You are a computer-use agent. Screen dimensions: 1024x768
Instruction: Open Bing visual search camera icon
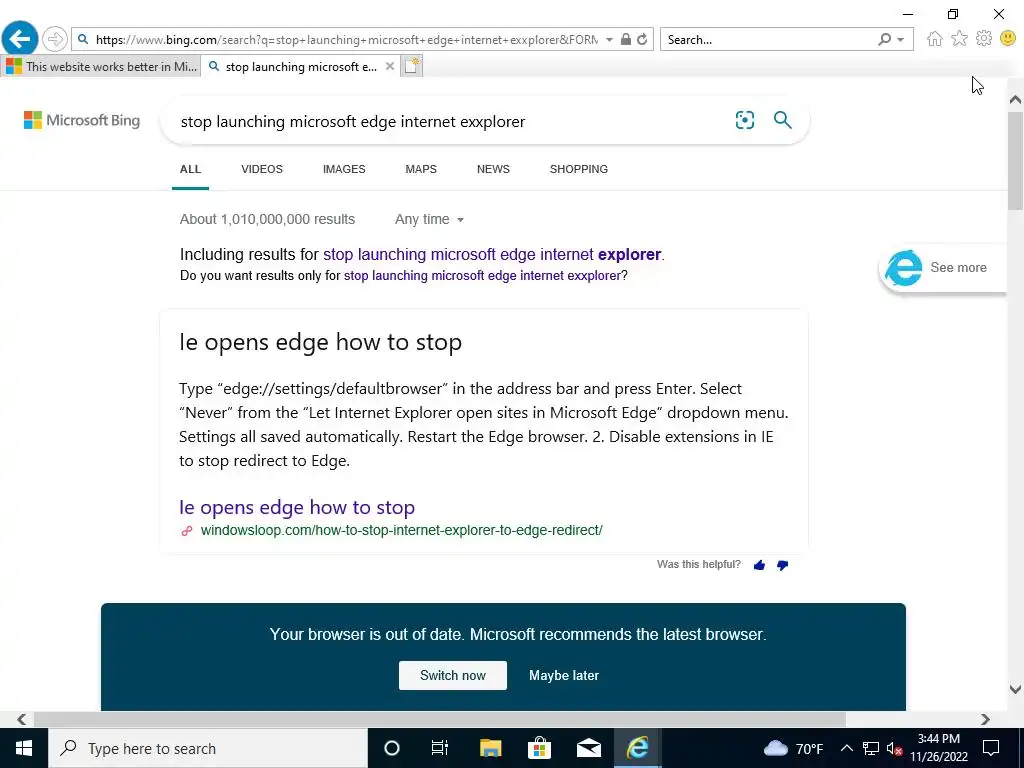point(744,120)
